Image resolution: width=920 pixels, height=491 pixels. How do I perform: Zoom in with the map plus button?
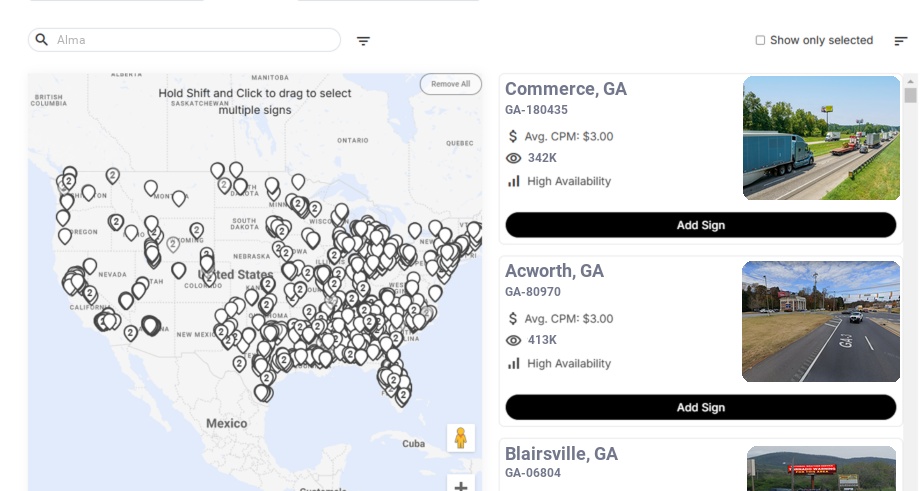[x=461, y=486]
